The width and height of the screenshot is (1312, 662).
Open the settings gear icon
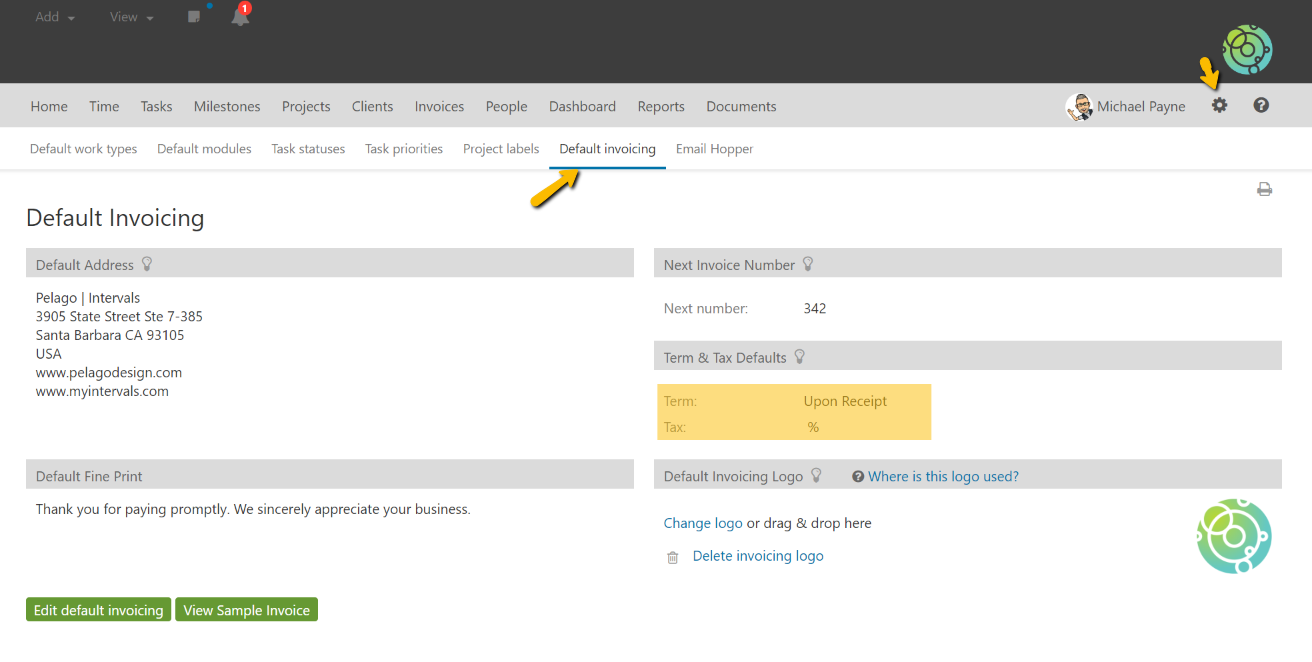pos(1219,105)
